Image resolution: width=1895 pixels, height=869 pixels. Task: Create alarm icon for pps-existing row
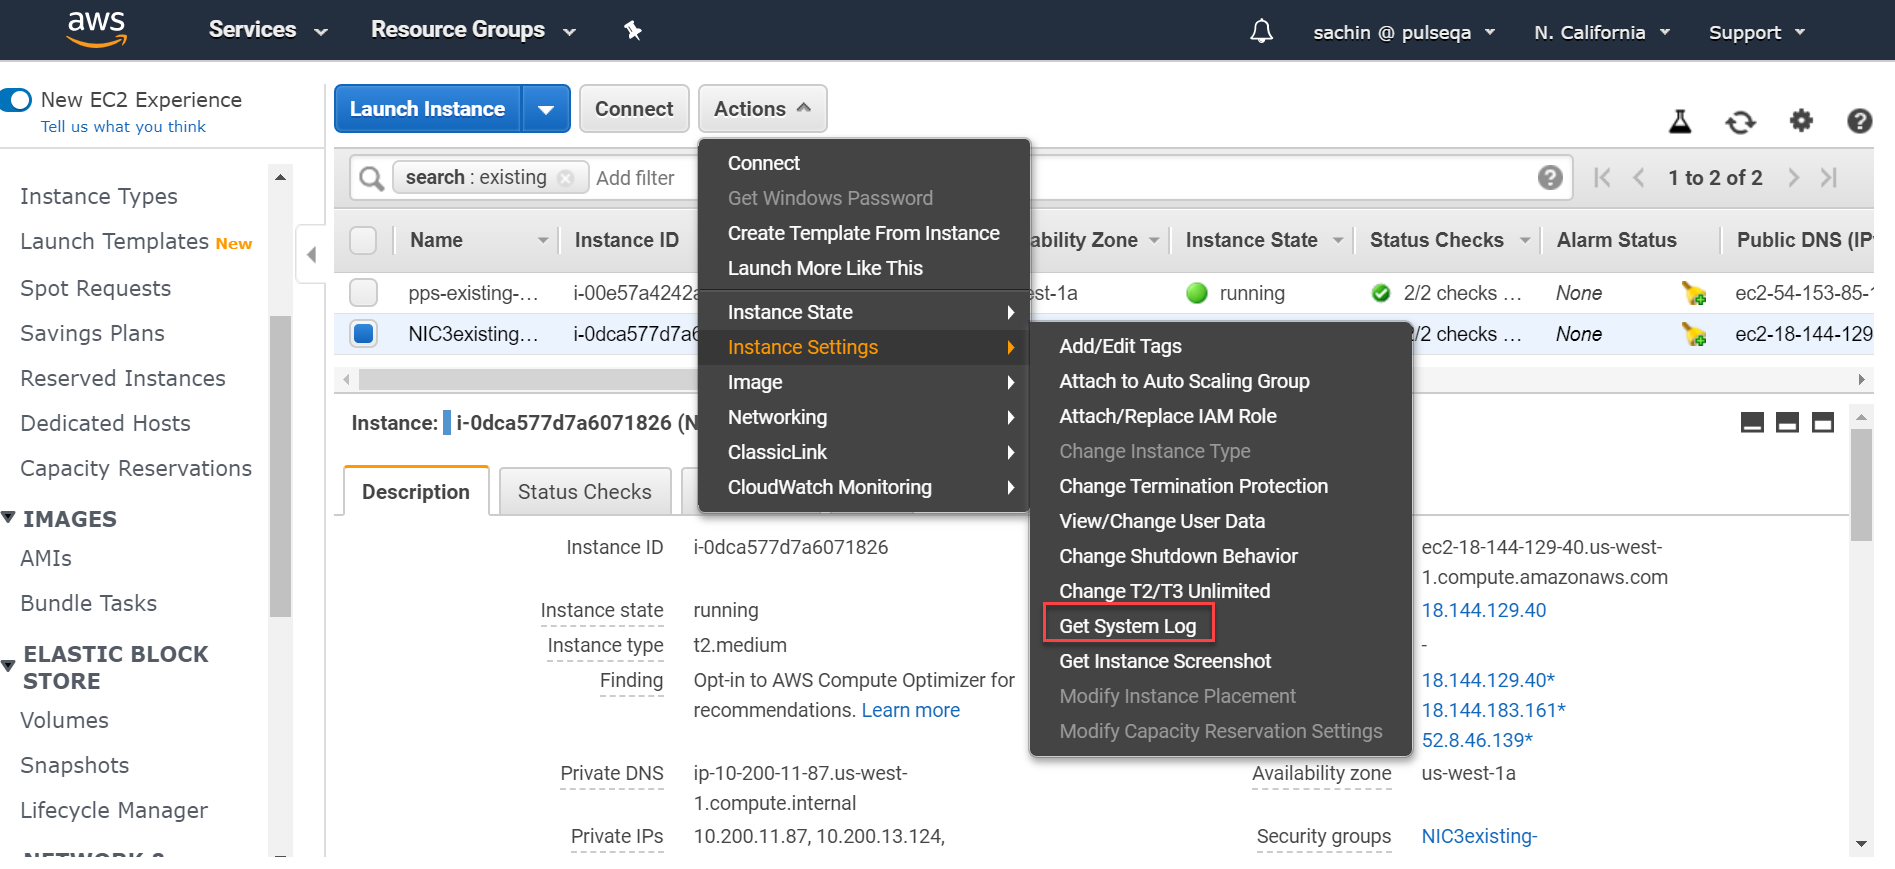coord(1694,293)
